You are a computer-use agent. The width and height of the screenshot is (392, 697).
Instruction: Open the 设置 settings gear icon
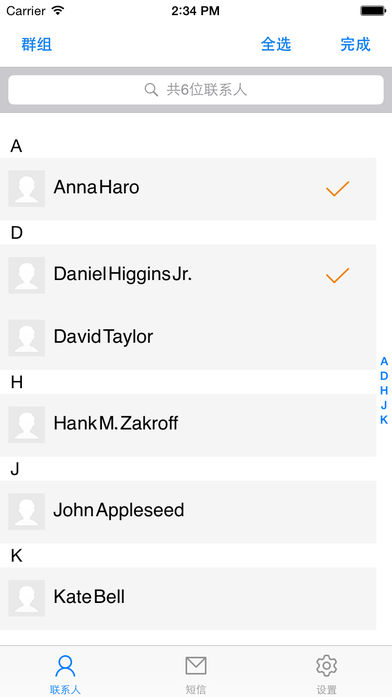[327, 665]
